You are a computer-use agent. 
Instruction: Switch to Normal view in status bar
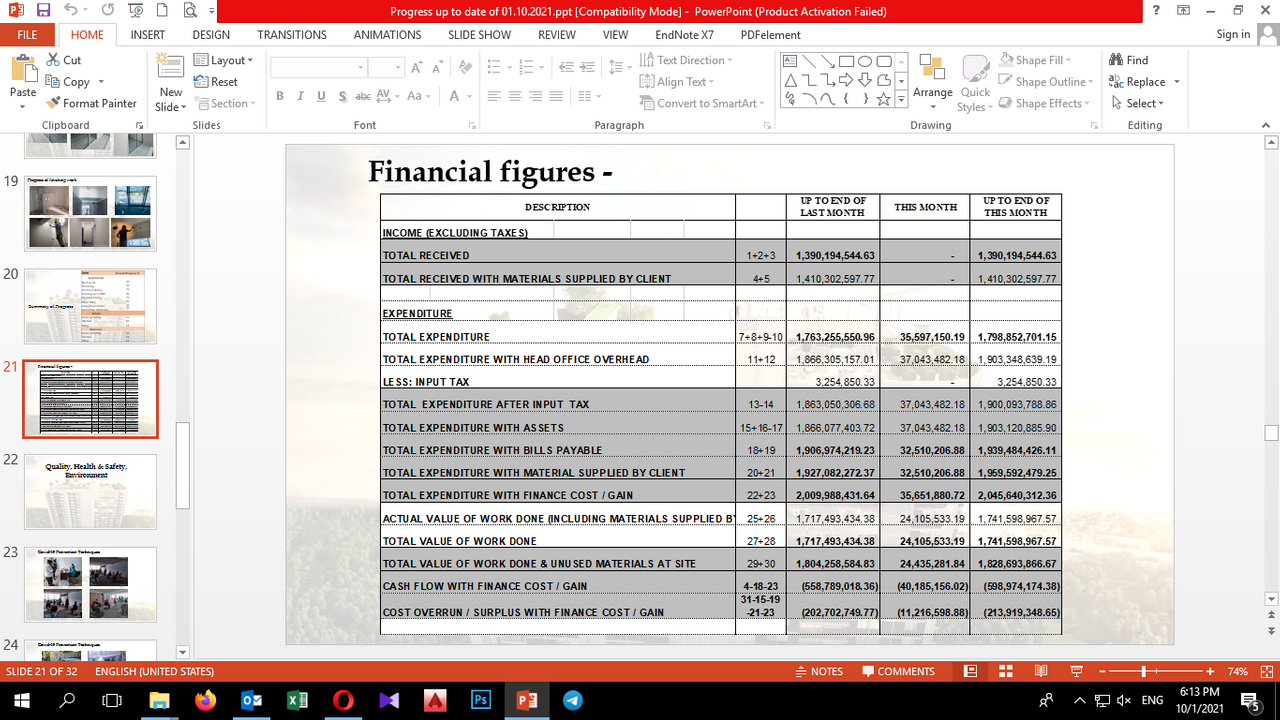(x=970, y=671)
